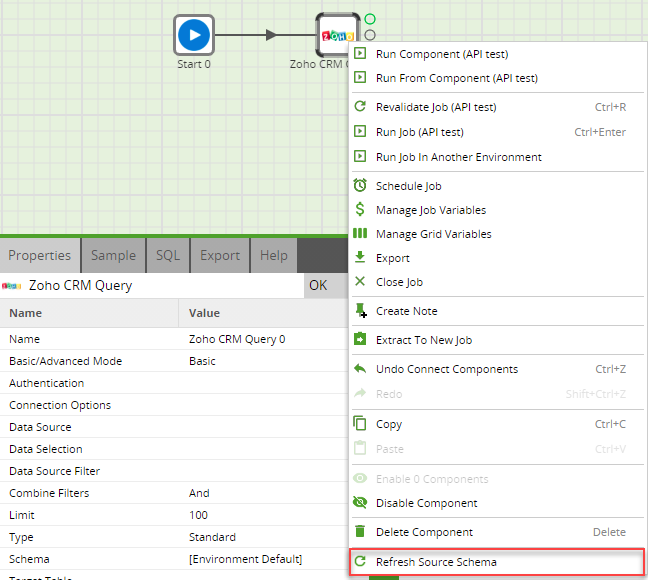
Task: Click the Export download arrow icon
Action: (360, 257)
